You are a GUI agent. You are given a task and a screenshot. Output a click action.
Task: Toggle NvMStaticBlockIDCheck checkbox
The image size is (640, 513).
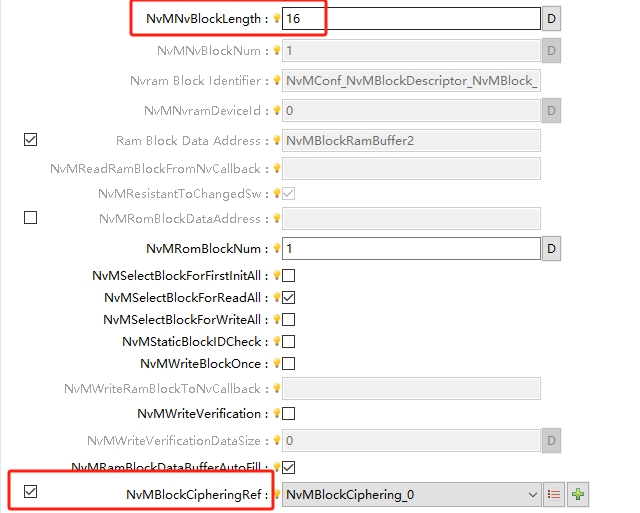point(289,342)
